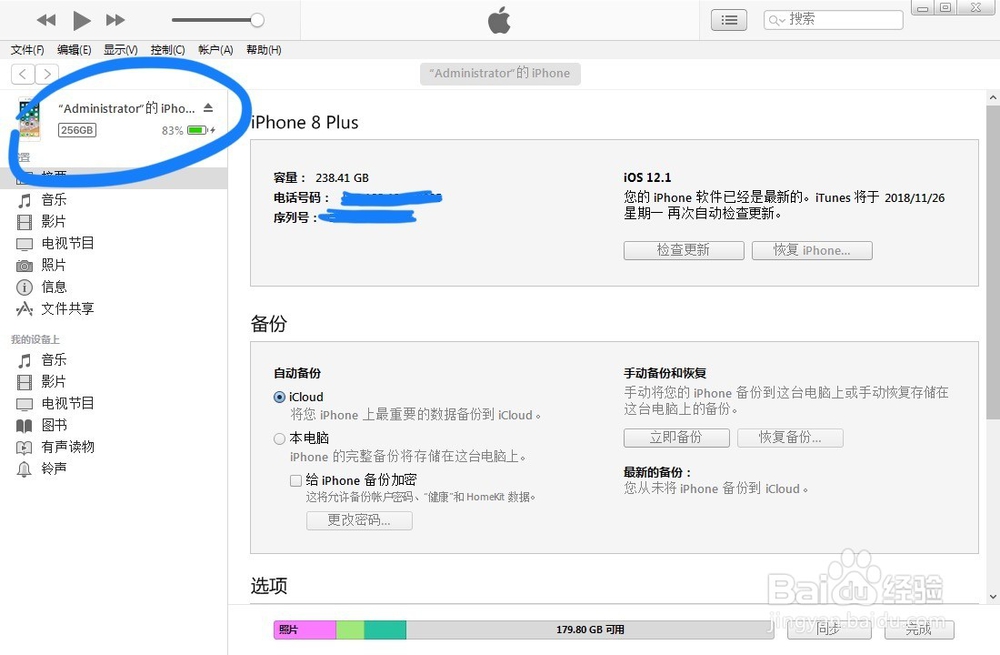The image size is (1000, 655).
Task: Click the Apple logo in the header
Action: [x=499, y=20]
